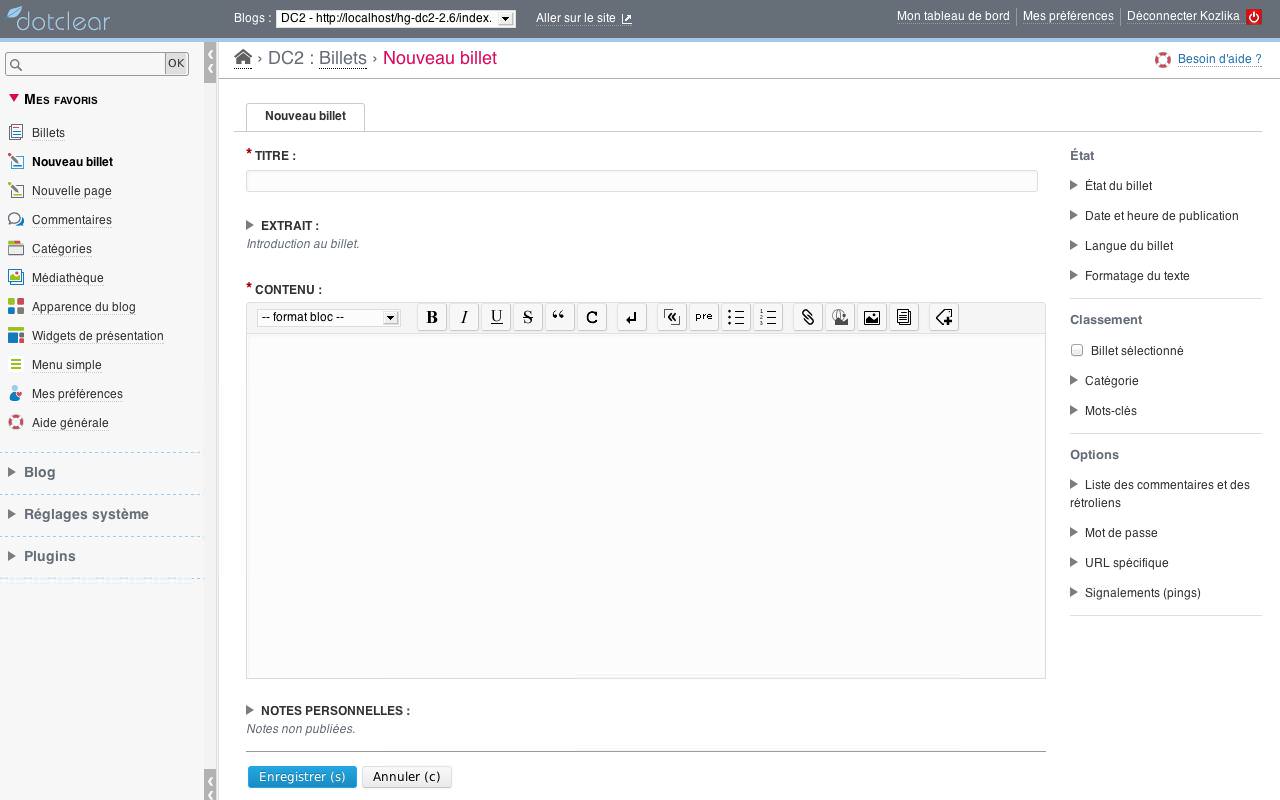Insert a numbered list

coord(768,317)
